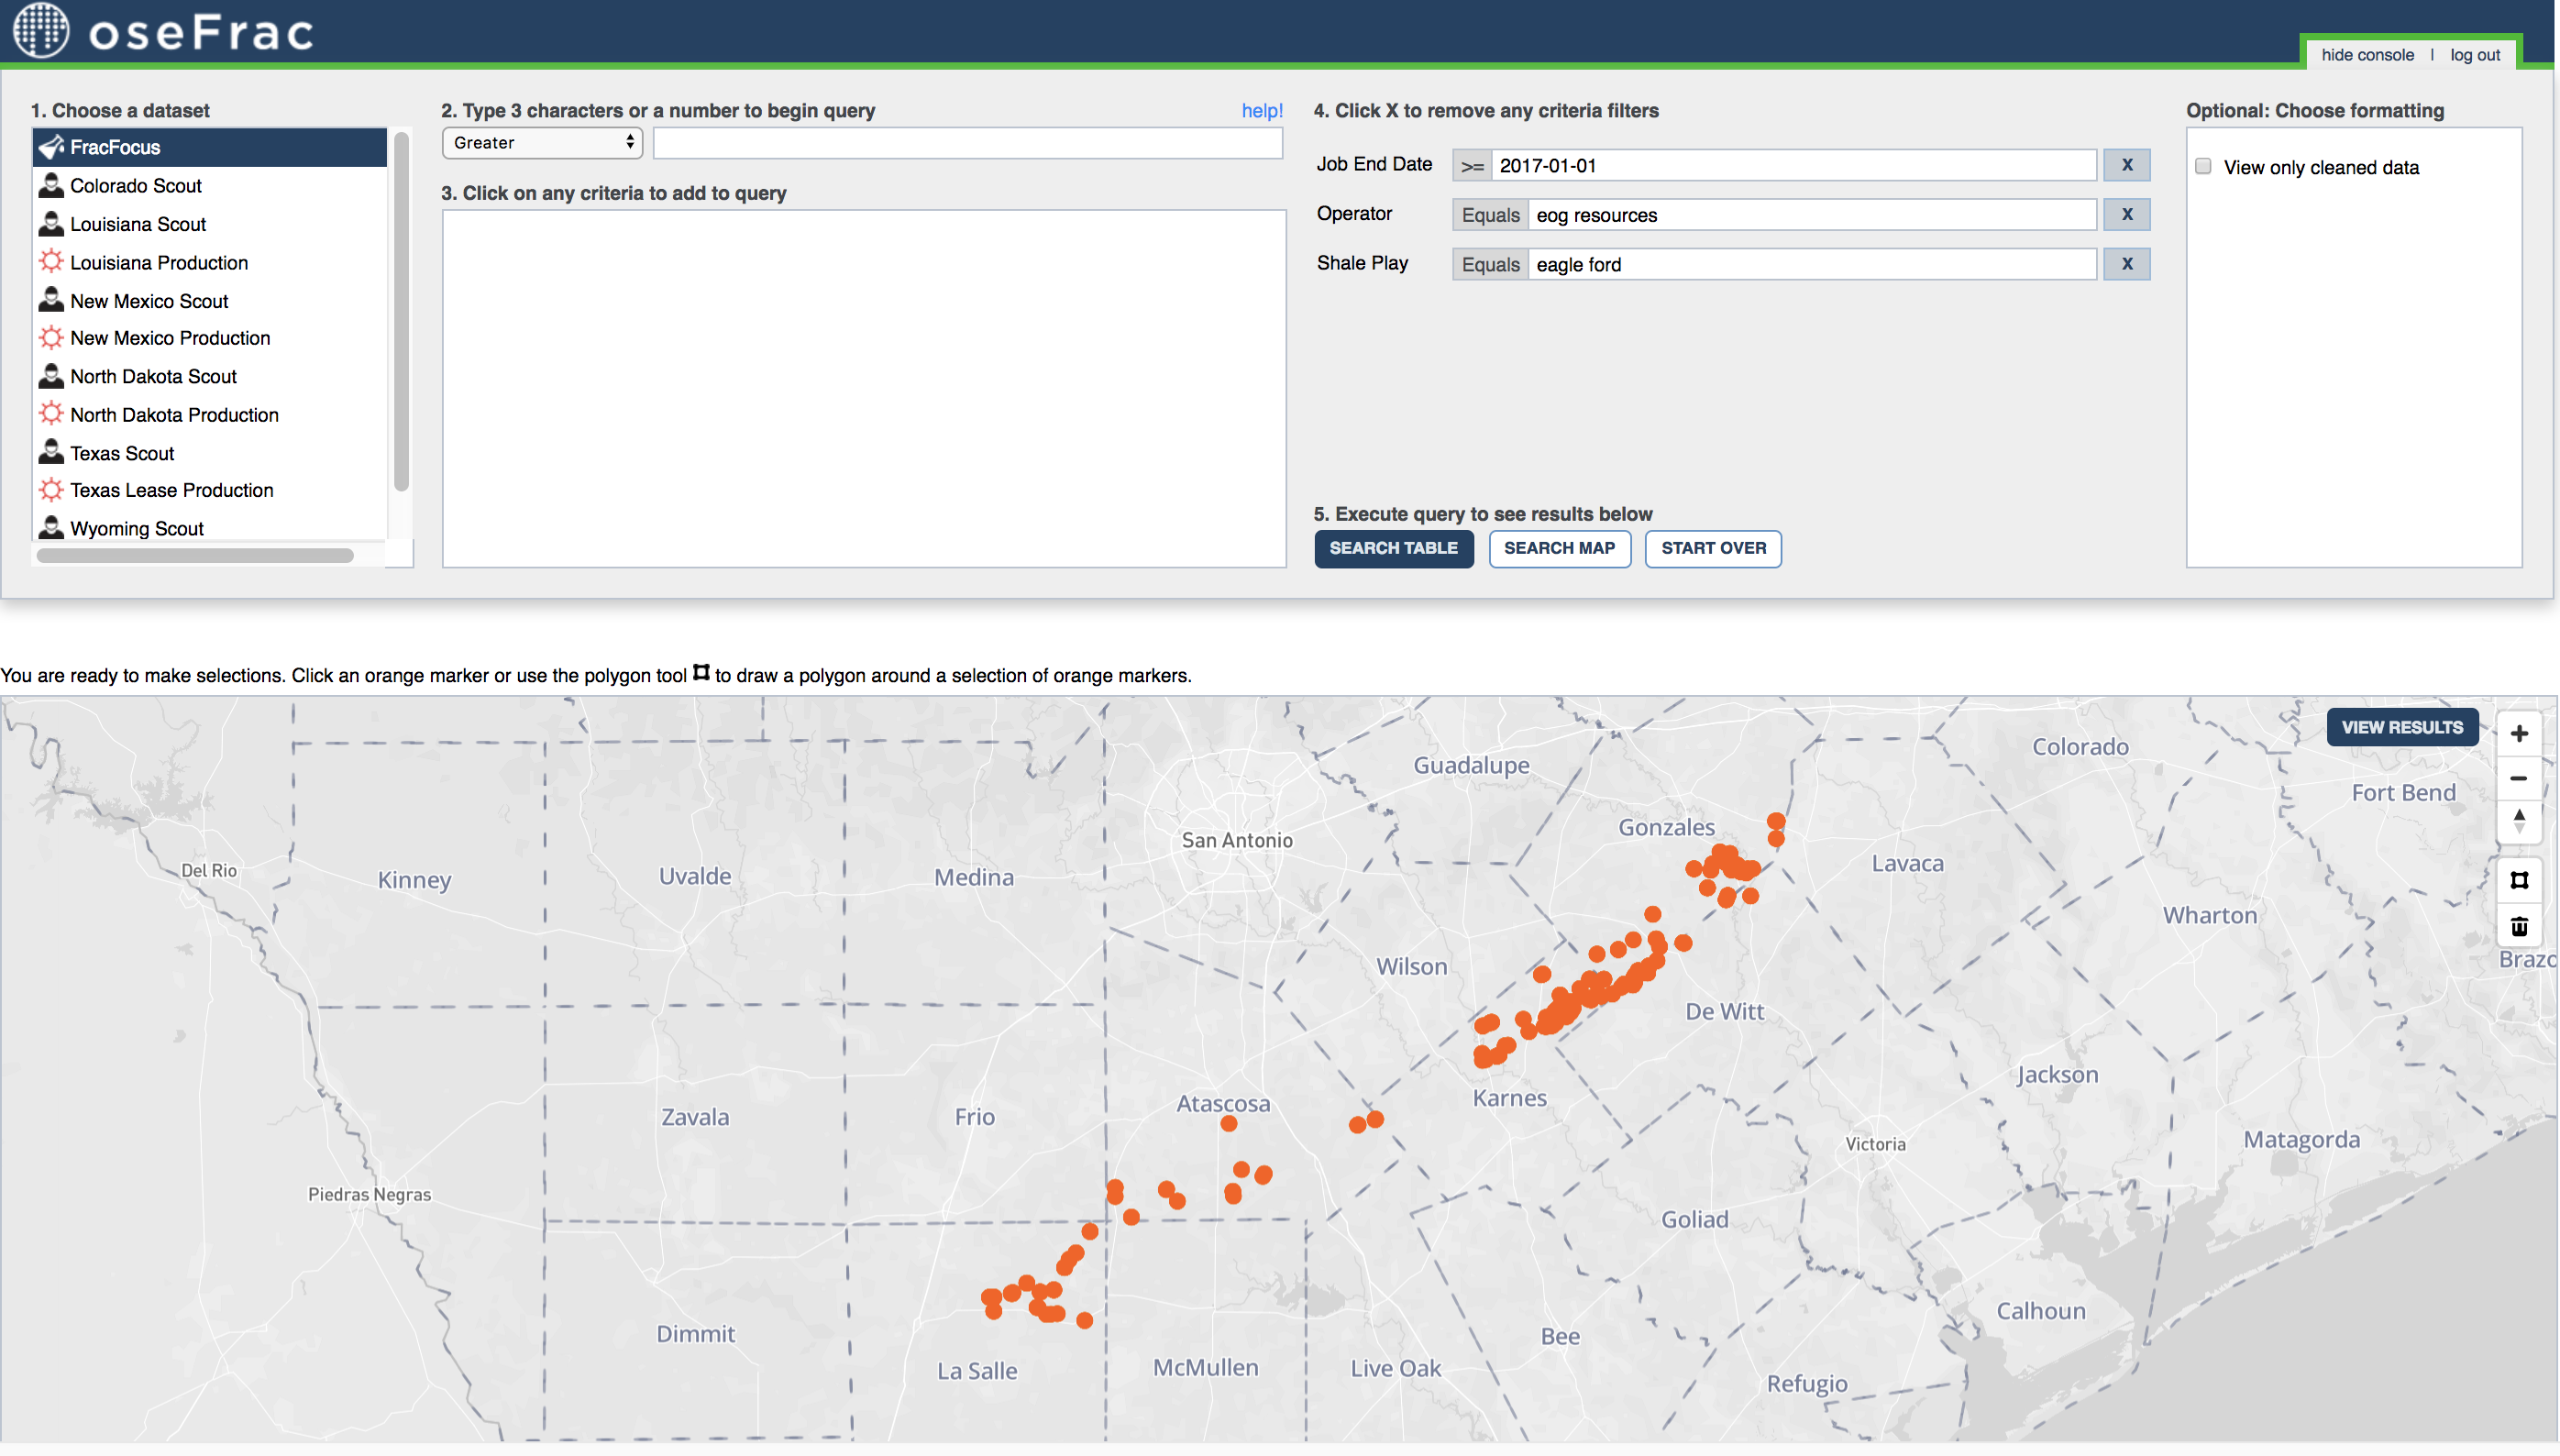Viewport: 2560px width, 1456px height.
Task: Click the Equals operator on Operator filter
Action: click(x=1490, y=214)
